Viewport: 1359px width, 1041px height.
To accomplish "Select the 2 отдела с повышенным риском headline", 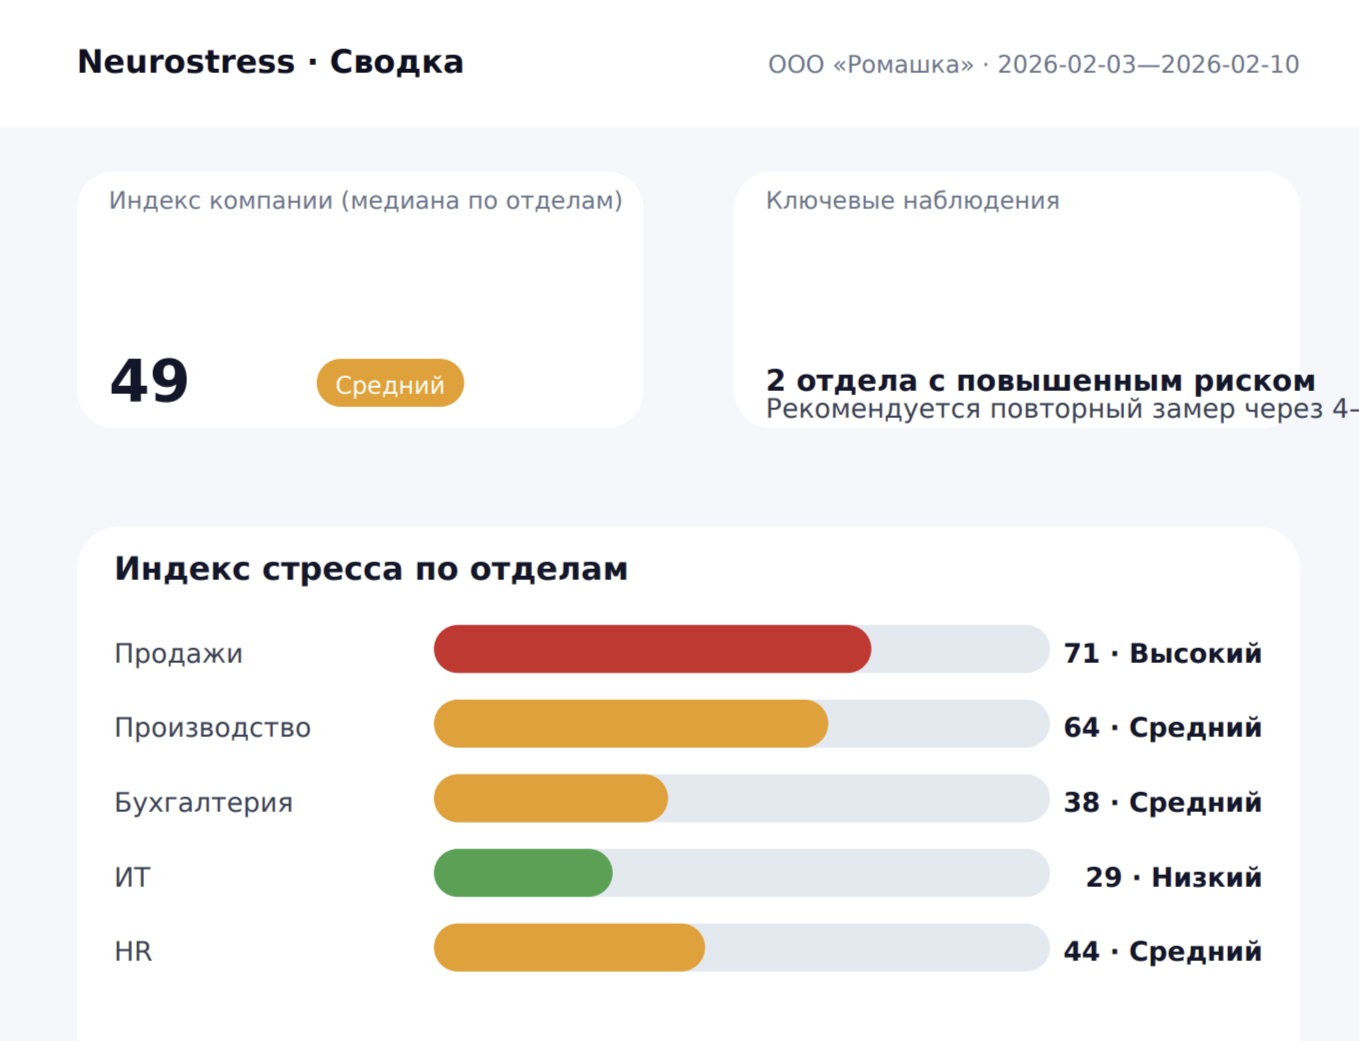I will [1040, 381].
